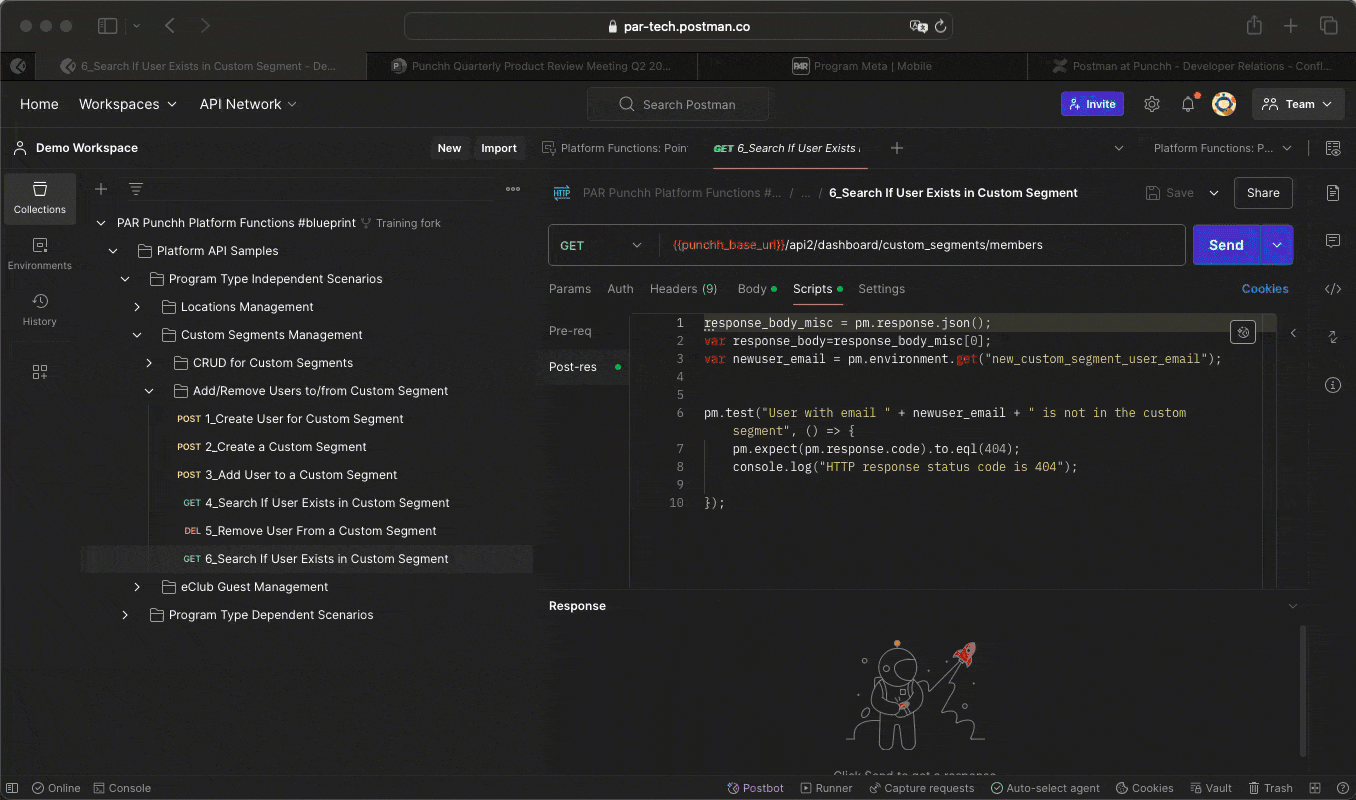Switch to the Auth tab

[x=621, y=289]
